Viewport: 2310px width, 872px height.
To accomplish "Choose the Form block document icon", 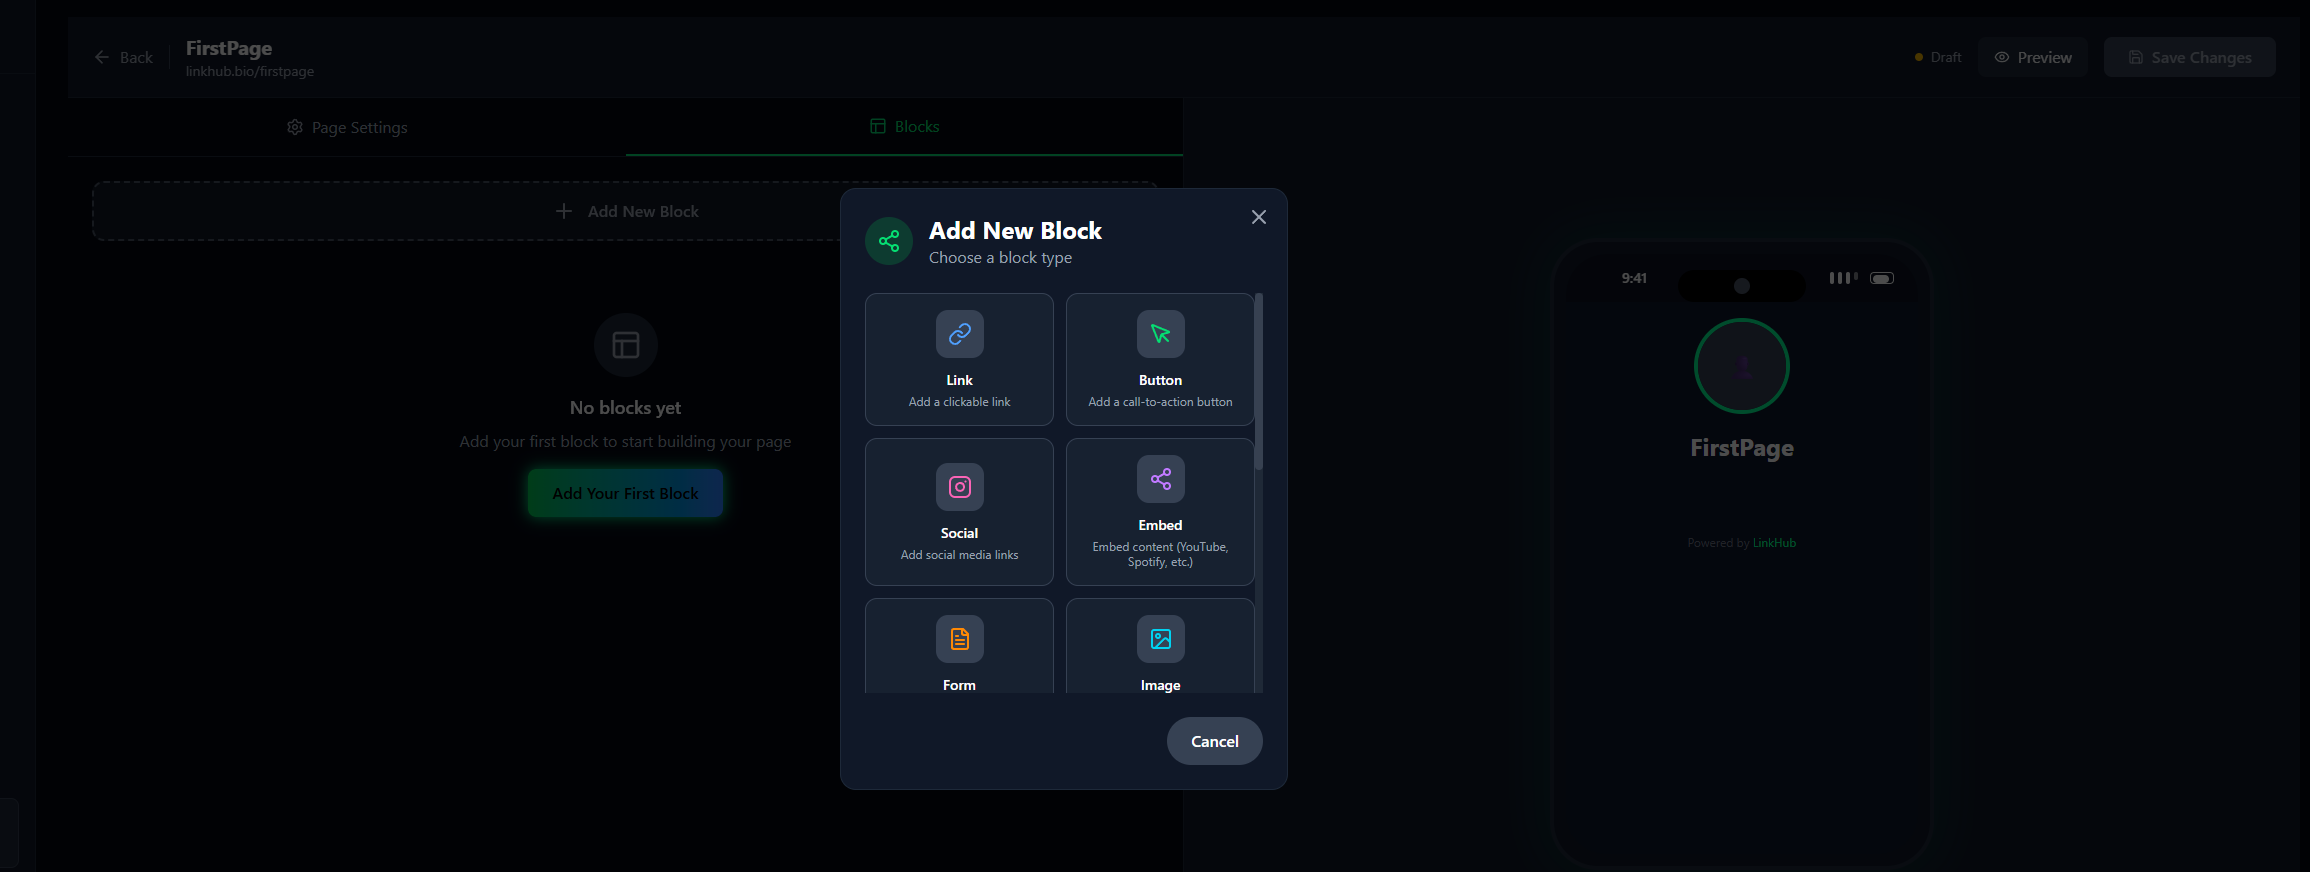I will [x=959, y=639].
